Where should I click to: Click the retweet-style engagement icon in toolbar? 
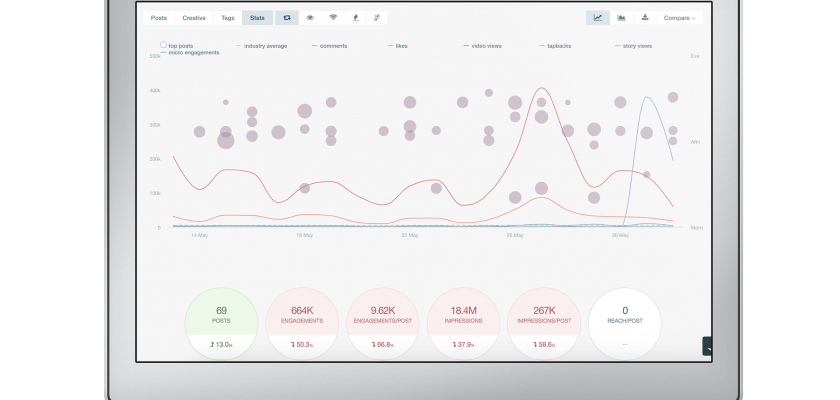point(286,18)
